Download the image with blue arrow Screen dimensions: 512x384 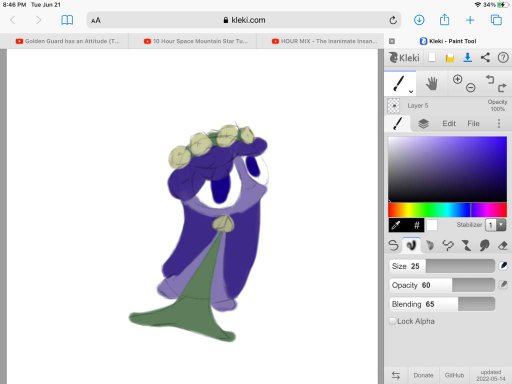[468, 58]
